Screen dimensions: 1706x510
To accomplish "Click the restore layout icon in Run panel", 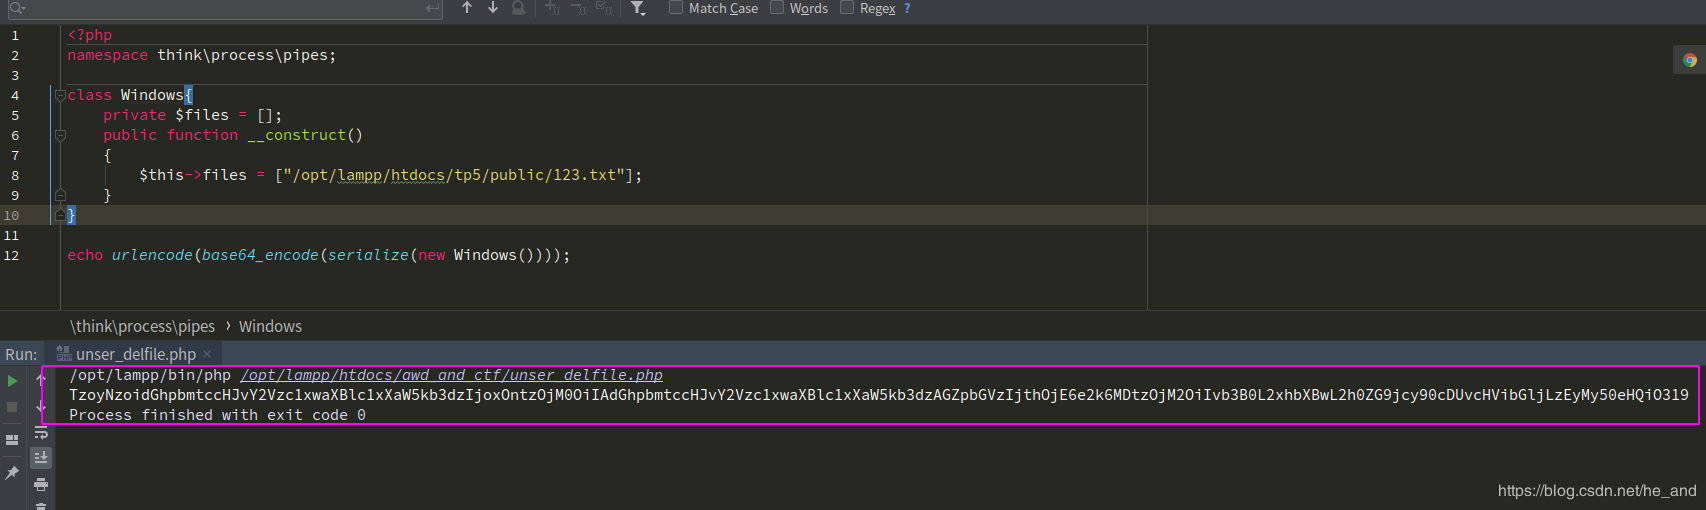I will coord(12,439).
